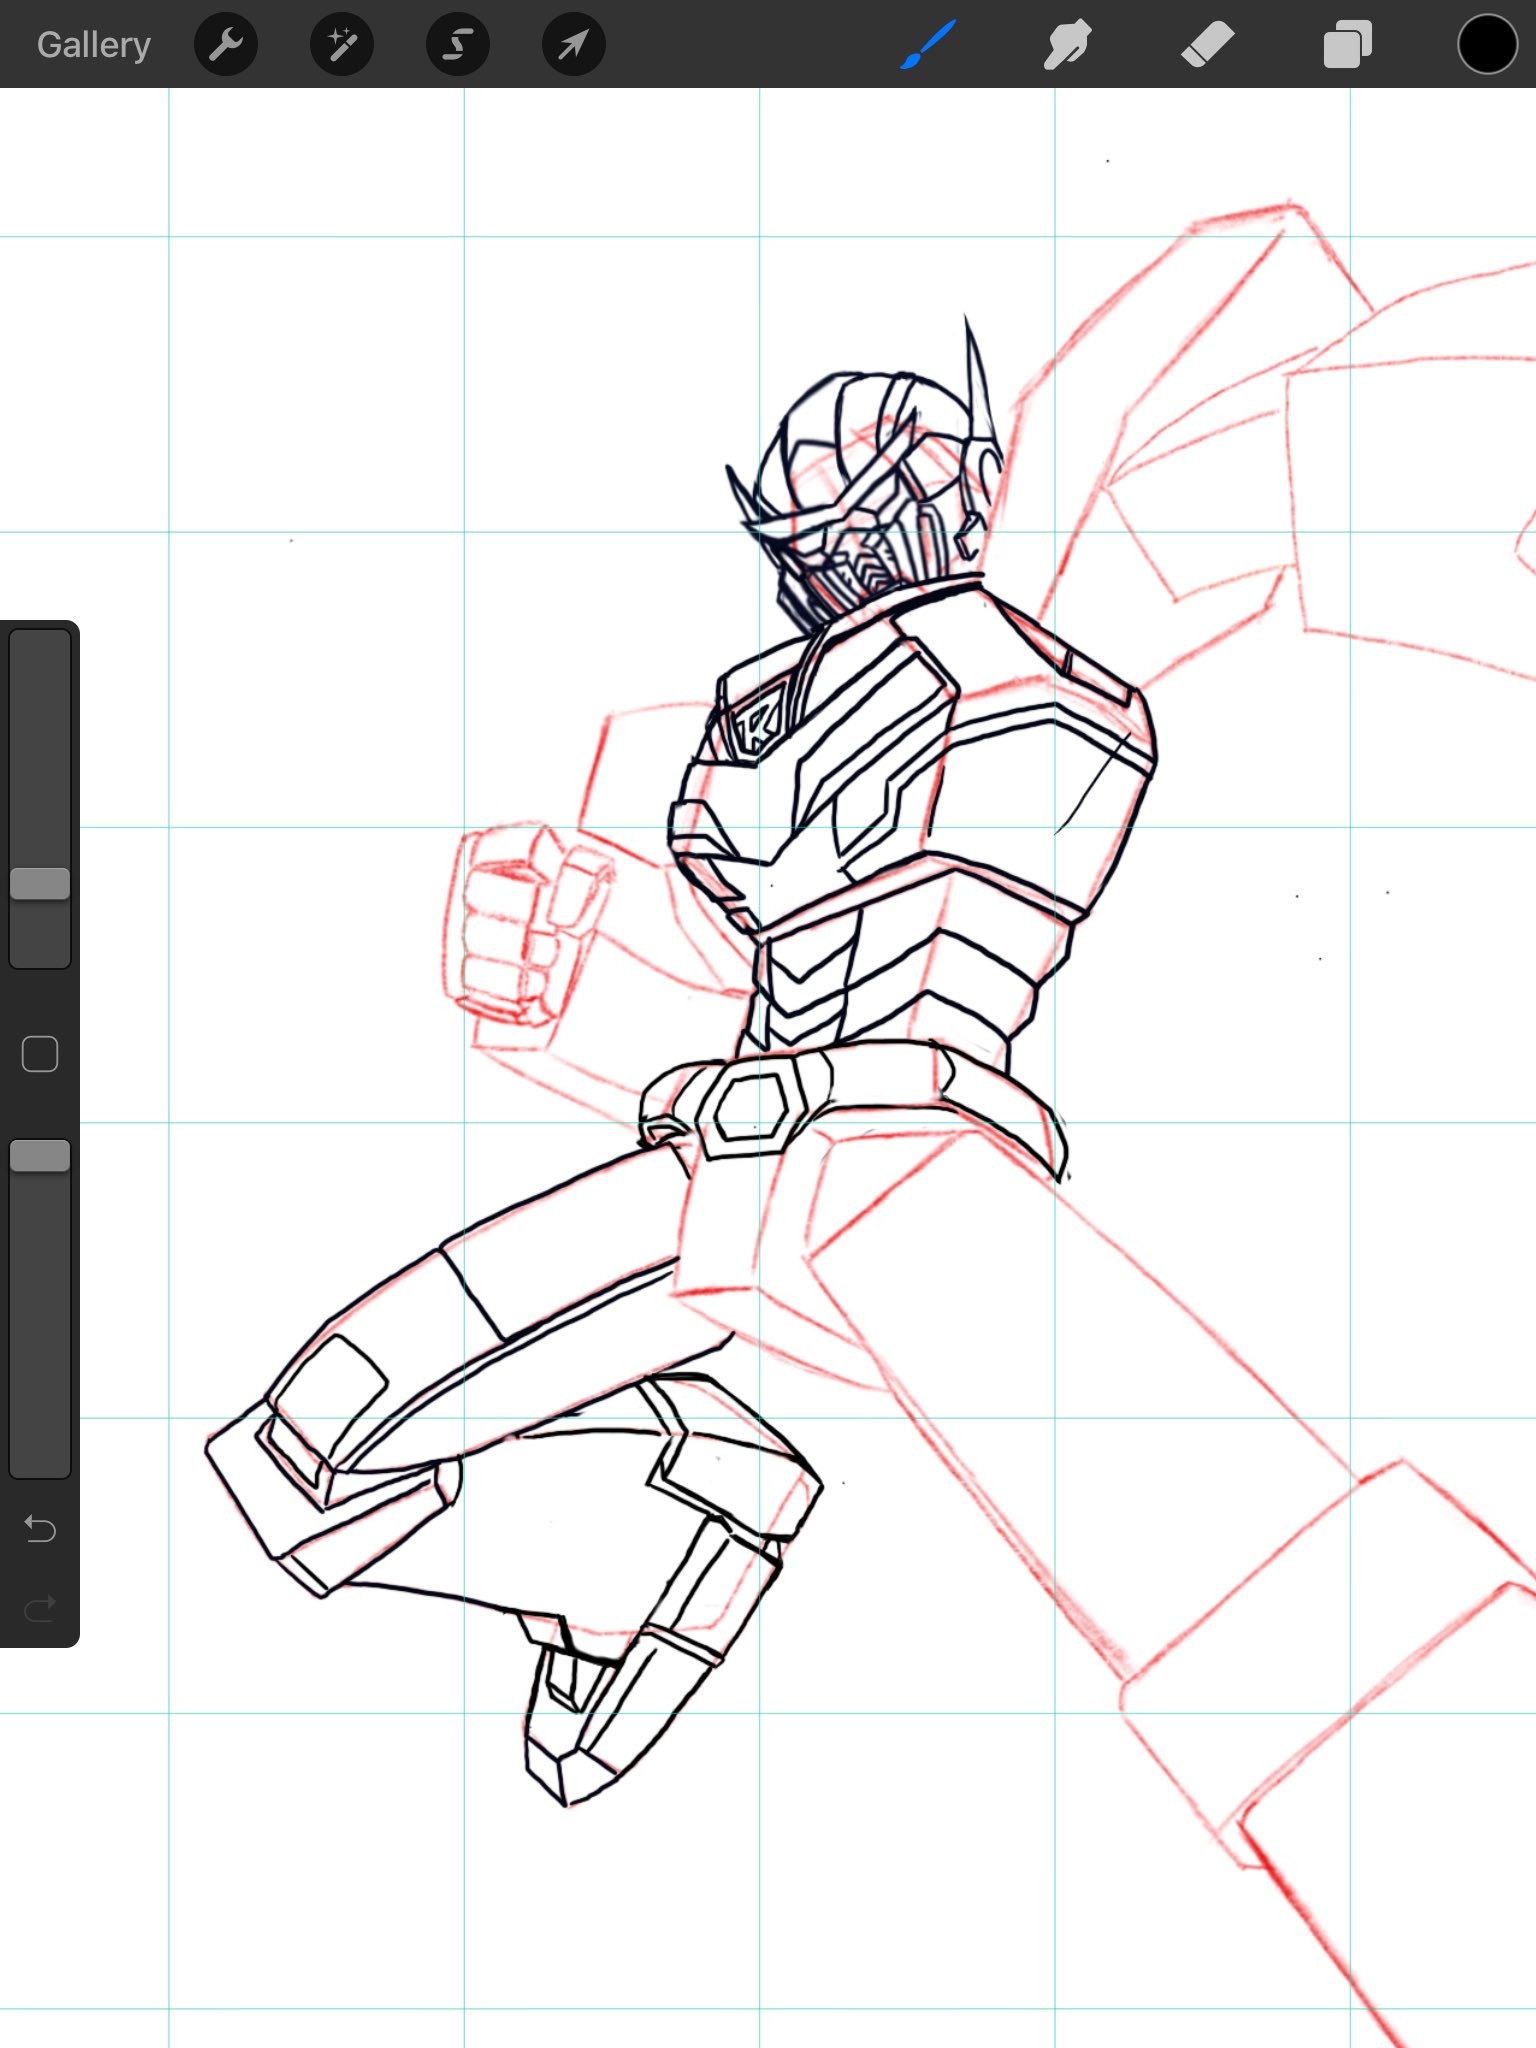
Task: Click the brush size slider handle
Action: (40, 884)
